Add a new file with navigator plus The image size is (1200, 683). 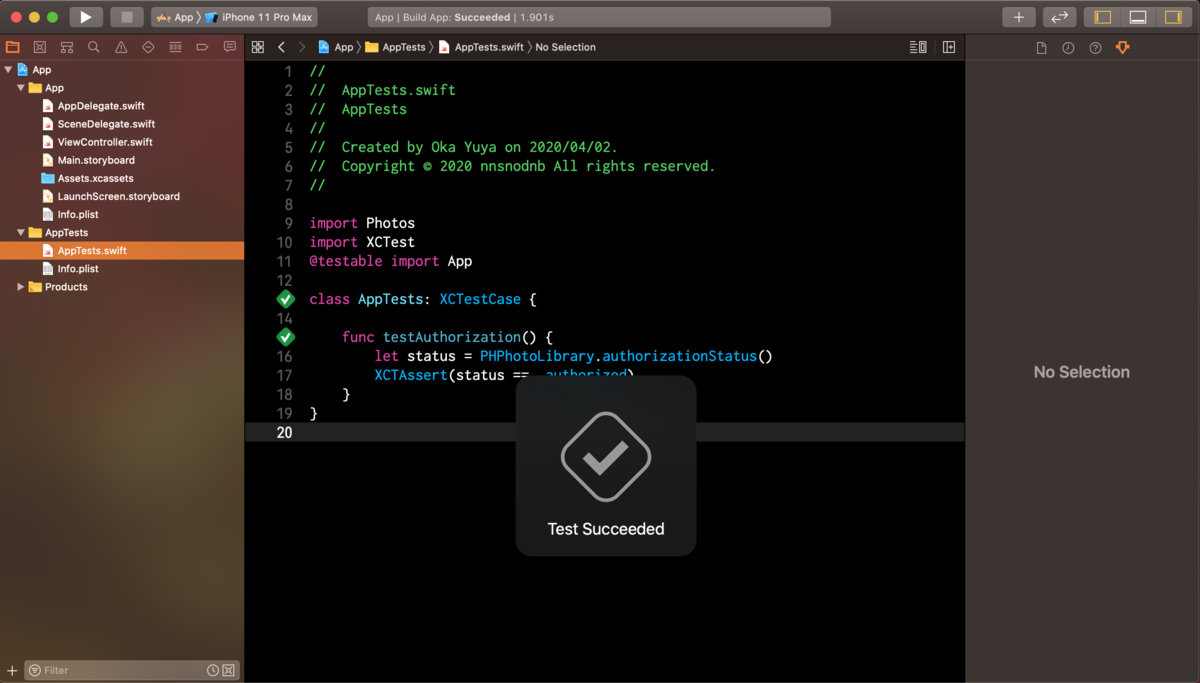click(12, 670)
